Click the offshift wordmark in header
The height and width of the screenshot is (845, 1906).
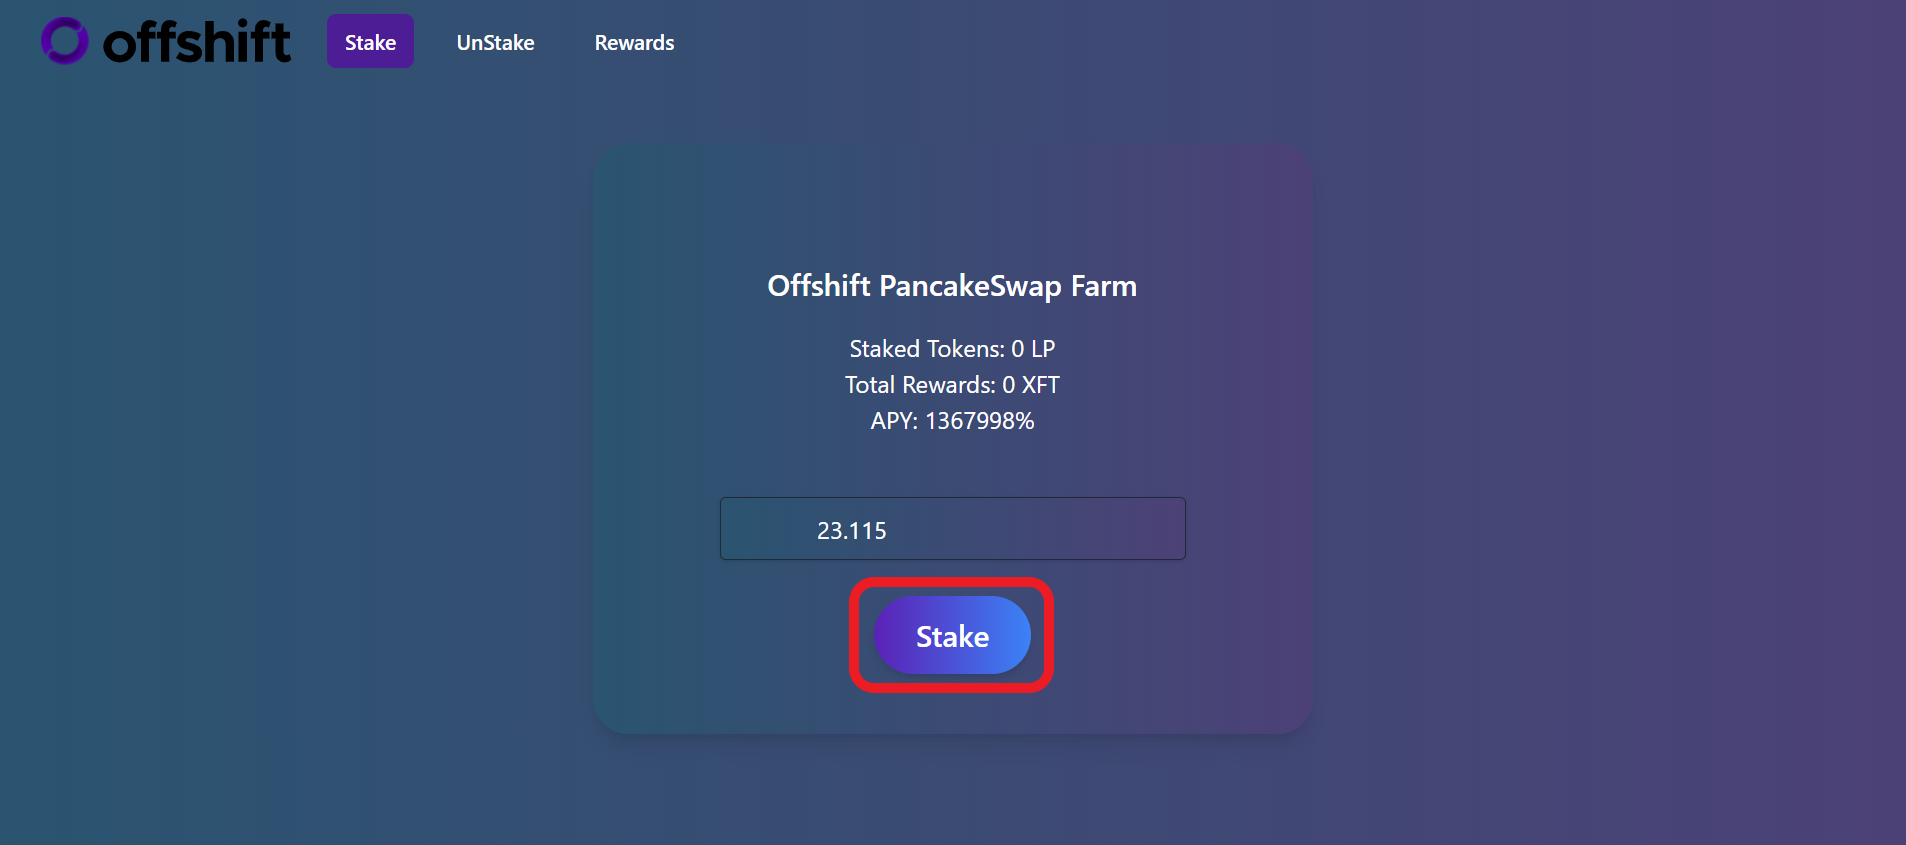tap(197, 42)
